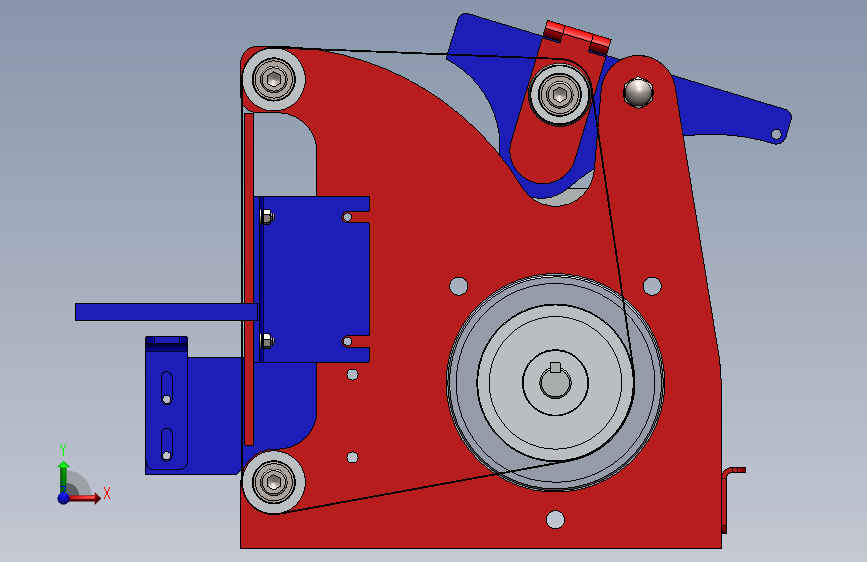Click the blue Z axis ball of the triad
The height and width of the screenshot is (562, 867).
coord(64,498)
